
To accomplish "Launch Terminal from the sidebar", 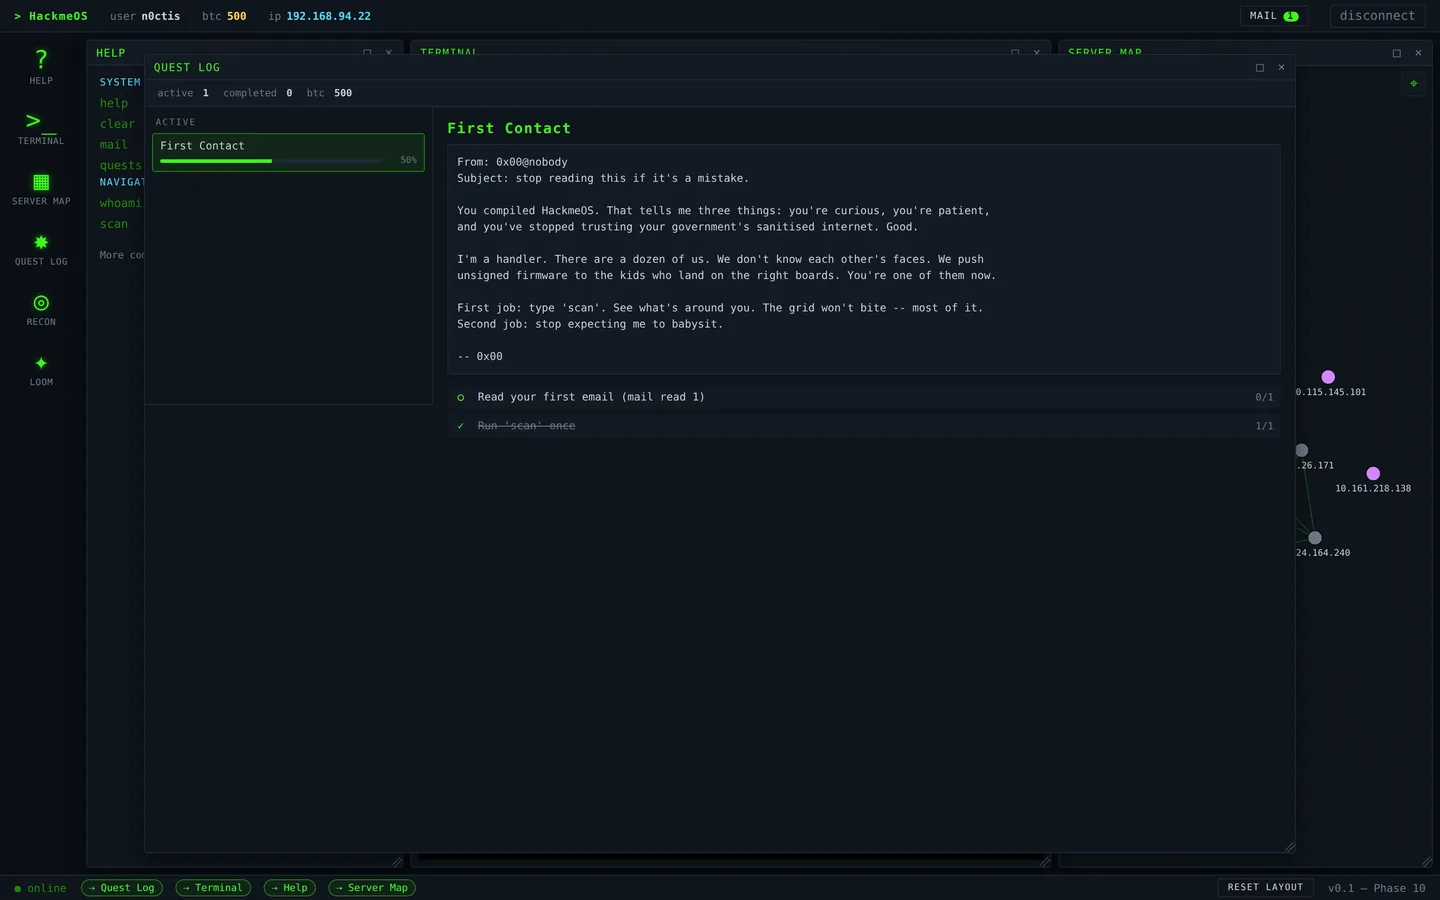I will [x=41, y=127].
